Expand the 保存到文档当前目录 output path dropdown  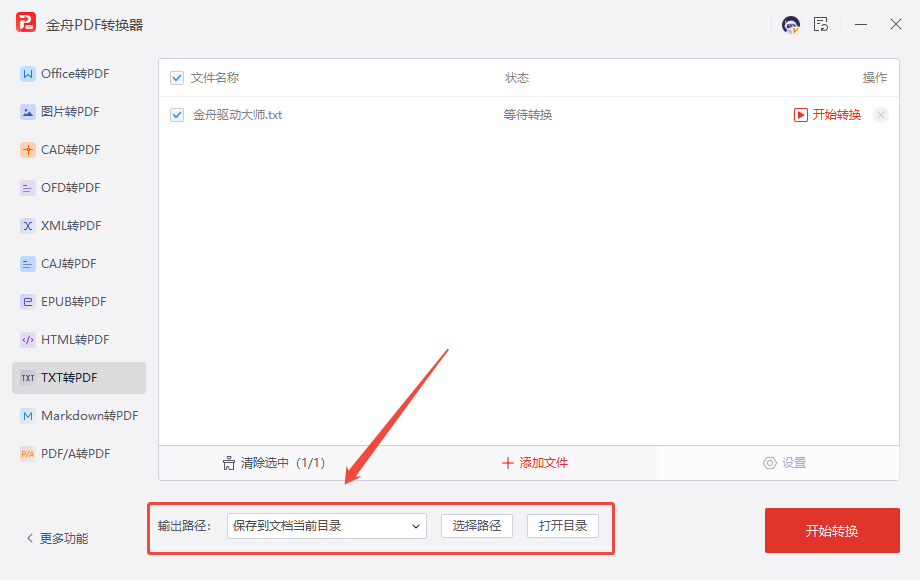point(327,526)
